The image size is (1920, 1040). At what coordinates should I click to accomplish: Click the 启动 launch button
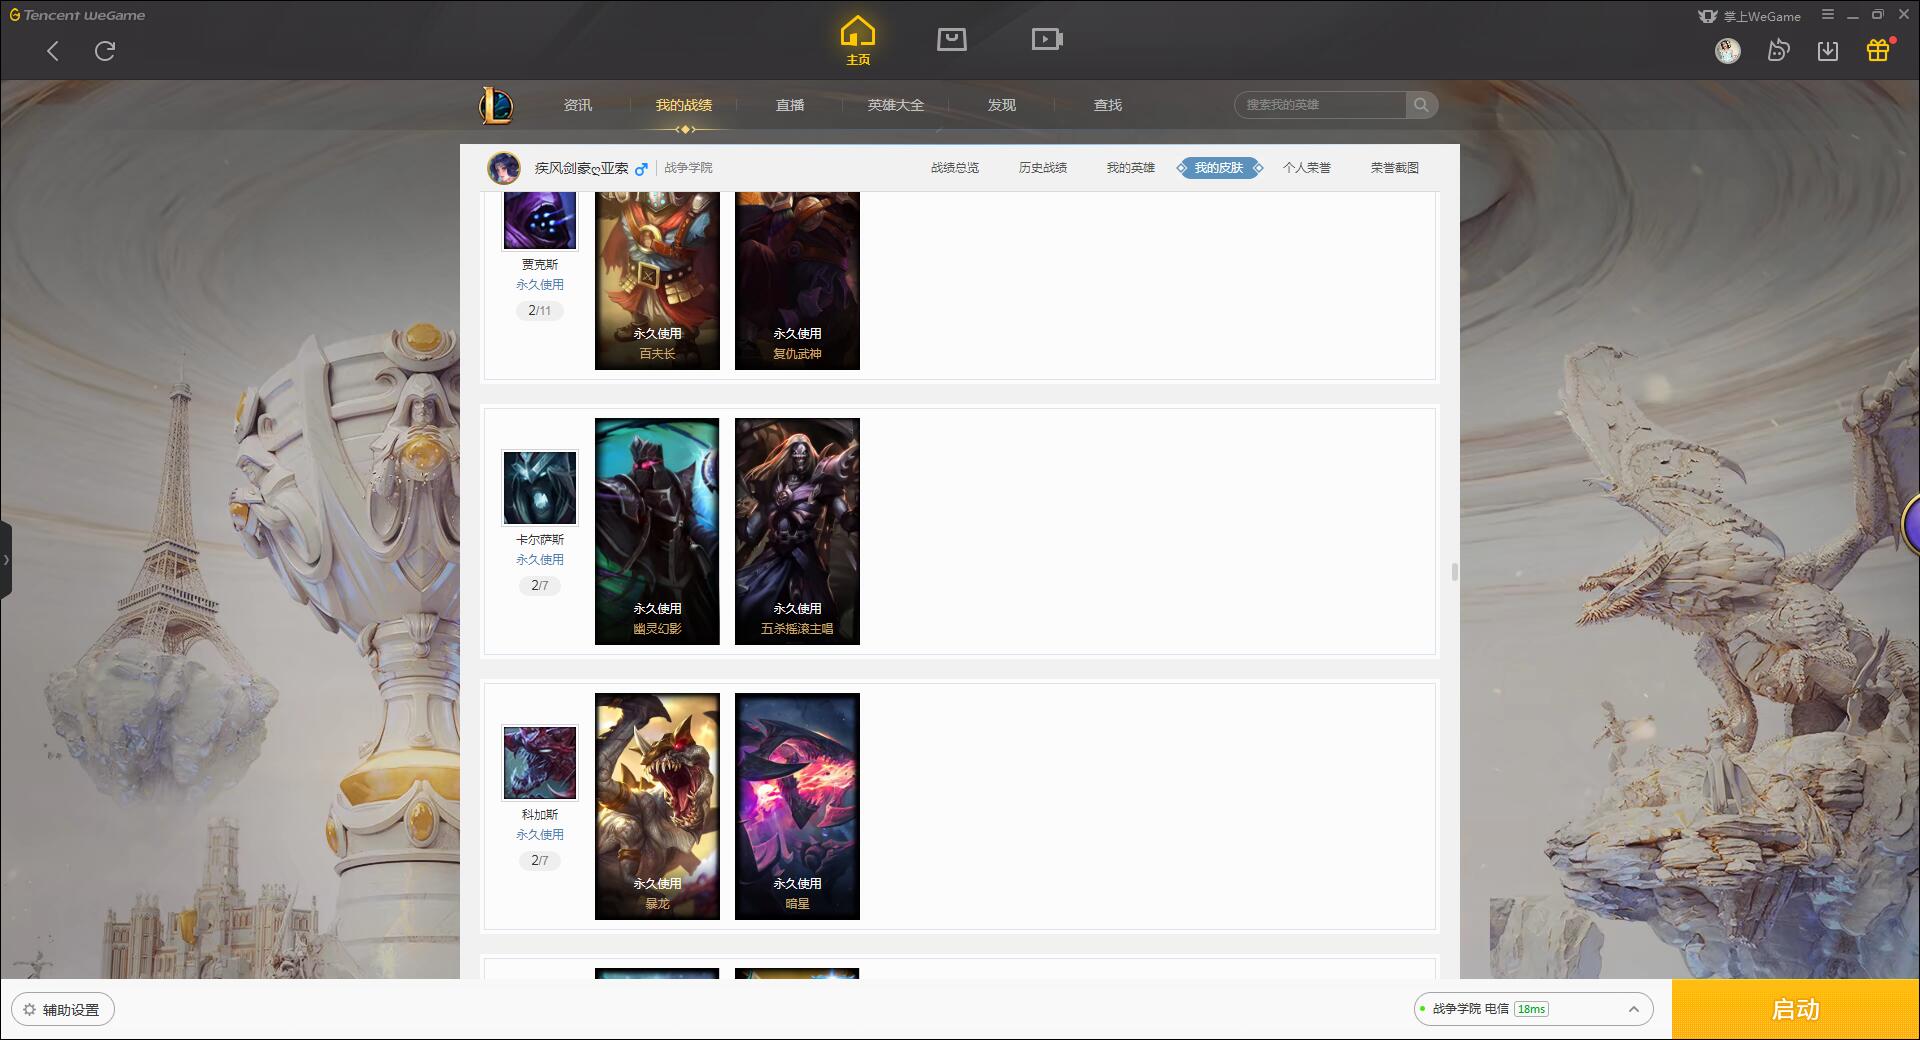coord(1796,1009)
